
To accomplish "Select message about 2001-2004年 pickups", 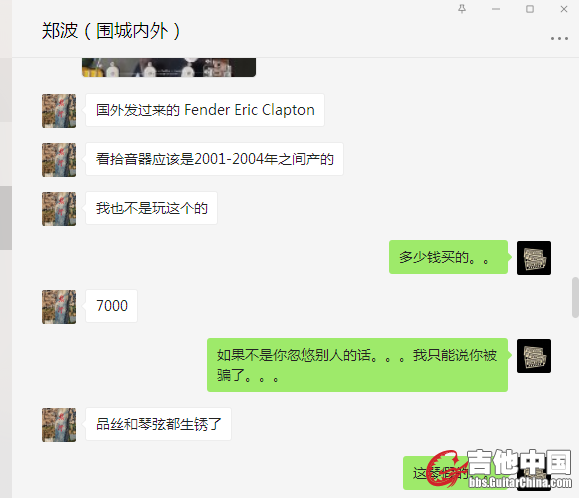I will pos(214,159).
